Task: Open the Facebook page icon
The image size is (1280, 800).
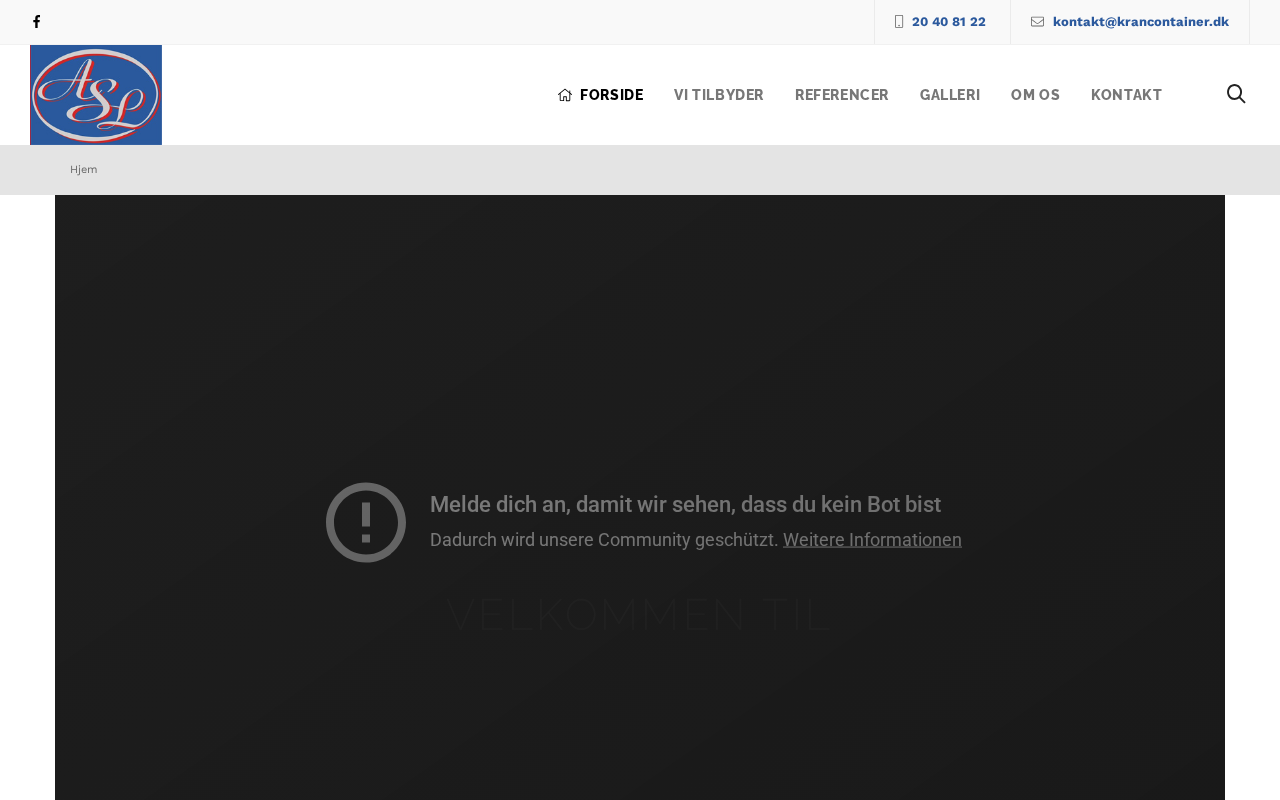Action: coord(37,22)
